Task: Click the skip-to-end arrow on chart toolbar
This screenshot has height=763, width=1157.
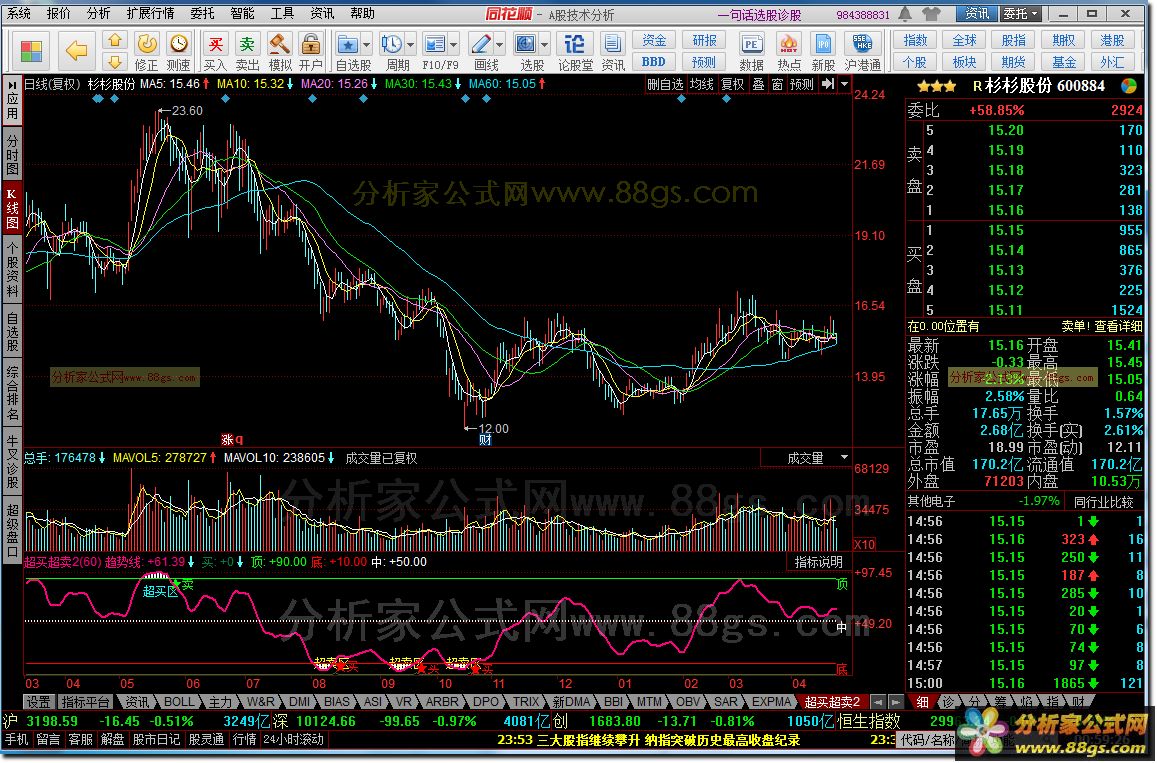Action: click(828, 84)
